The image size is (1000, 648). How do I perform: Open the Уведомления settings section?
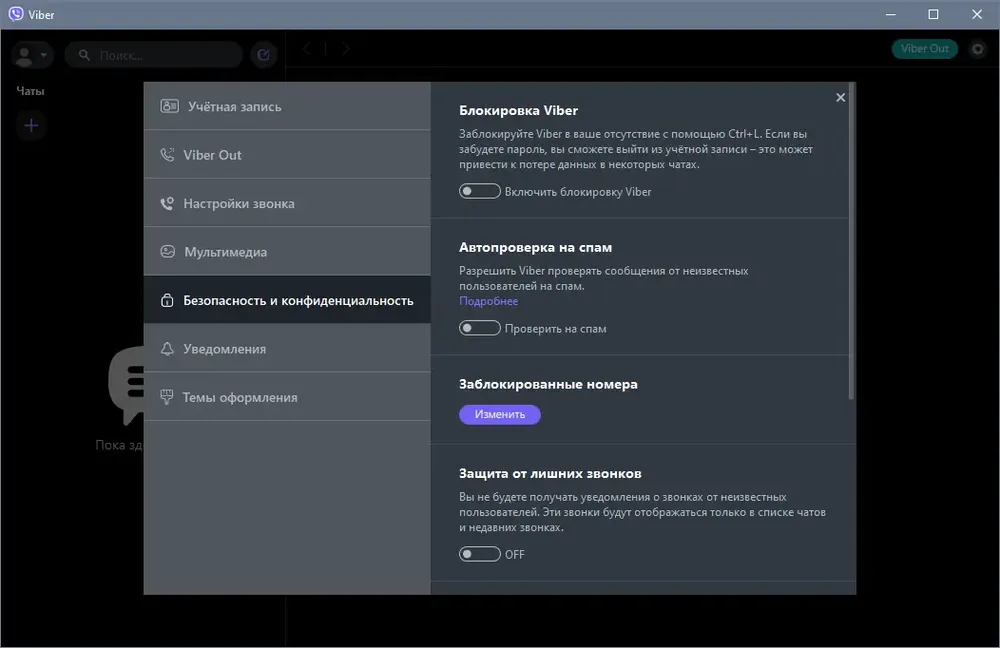[287, 348]
